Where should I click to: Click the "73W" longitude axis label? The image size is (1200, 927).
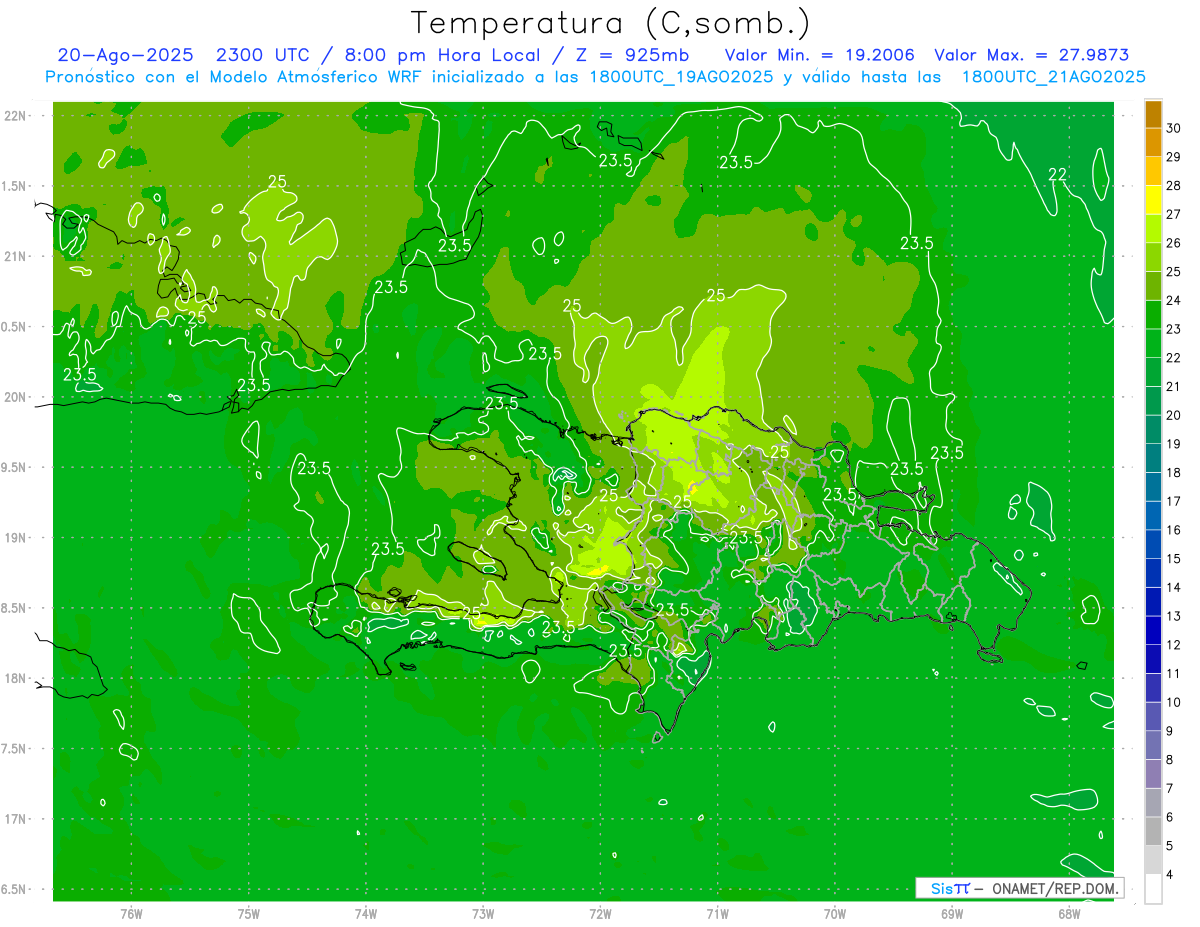(483, 914)
